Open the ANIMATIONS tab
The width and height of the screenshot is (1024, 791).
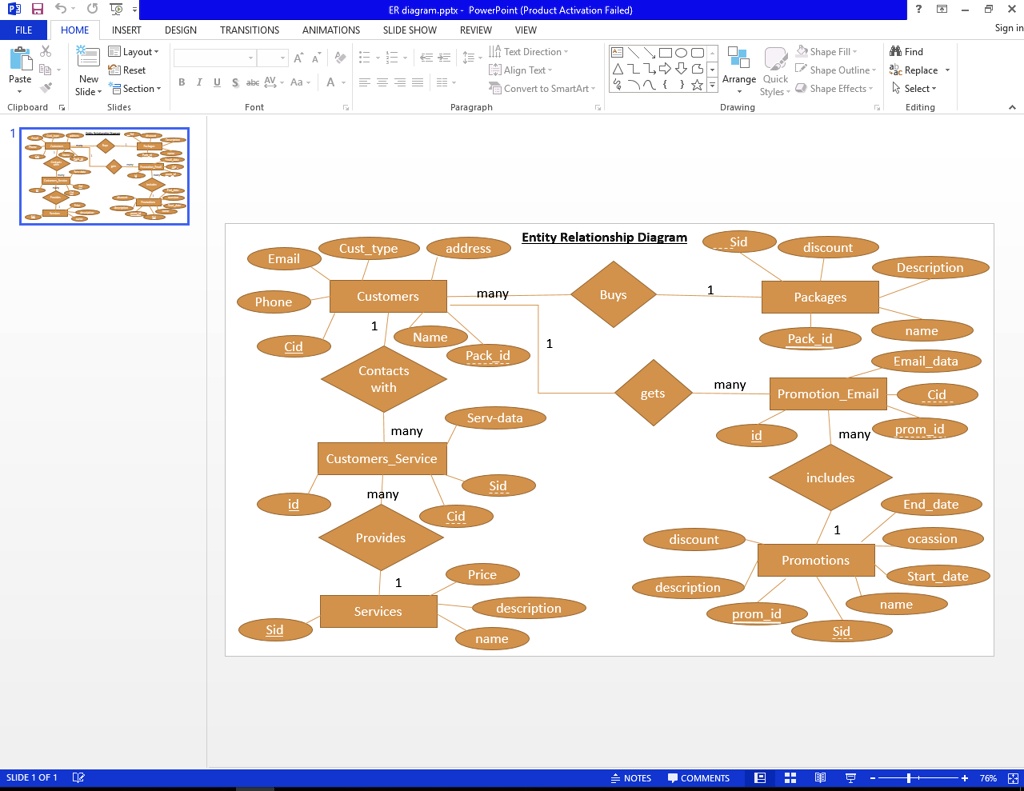click(330, 30)
